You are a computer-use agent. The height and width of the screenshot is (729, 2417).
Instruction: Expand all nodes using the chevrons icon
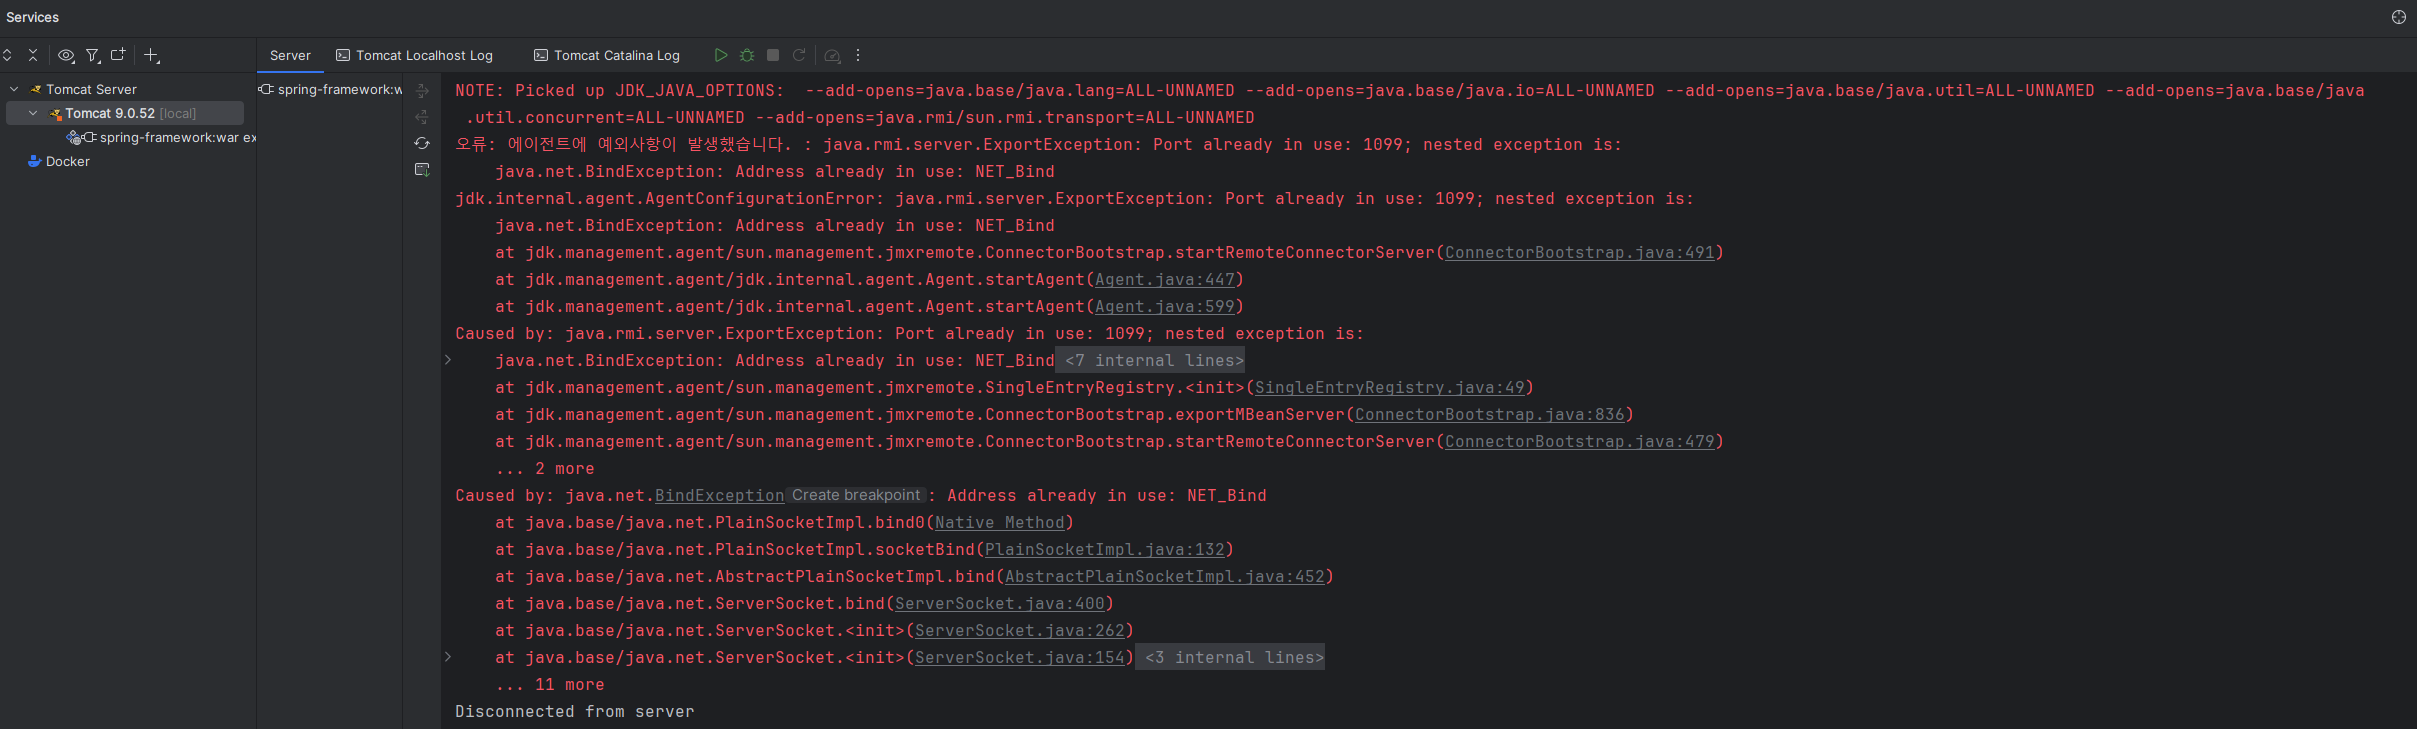coord(7,55)
